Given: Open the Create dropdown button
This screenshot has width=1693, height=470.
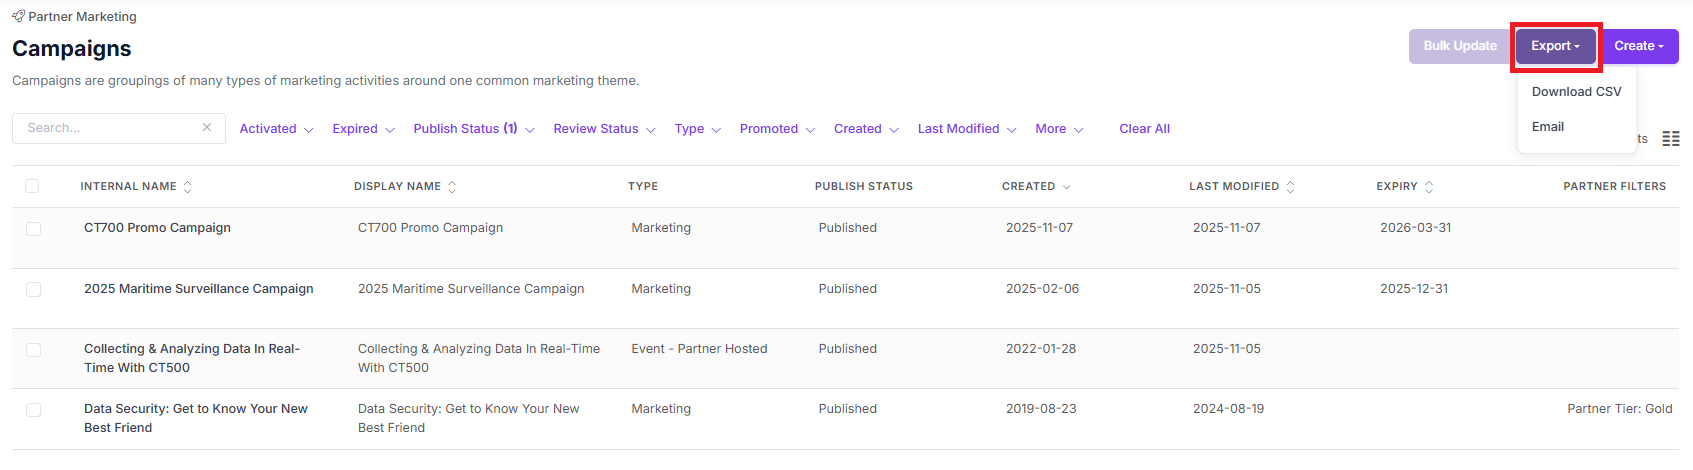Looking at the screenshot, I should pos(1638,46).
